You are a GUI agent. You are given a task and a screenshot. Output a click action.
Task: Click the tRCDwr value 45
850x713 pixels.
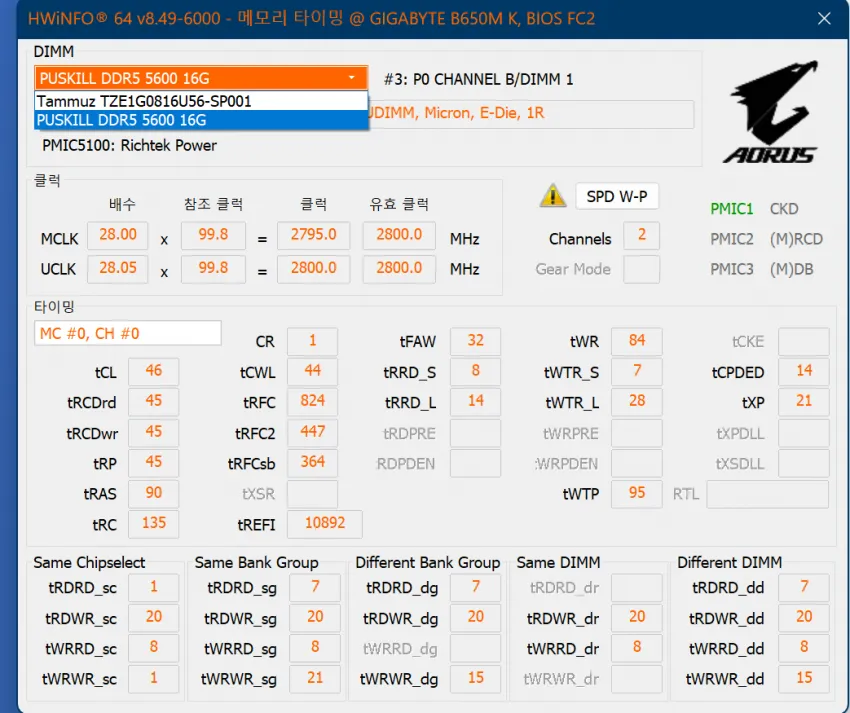153,433
